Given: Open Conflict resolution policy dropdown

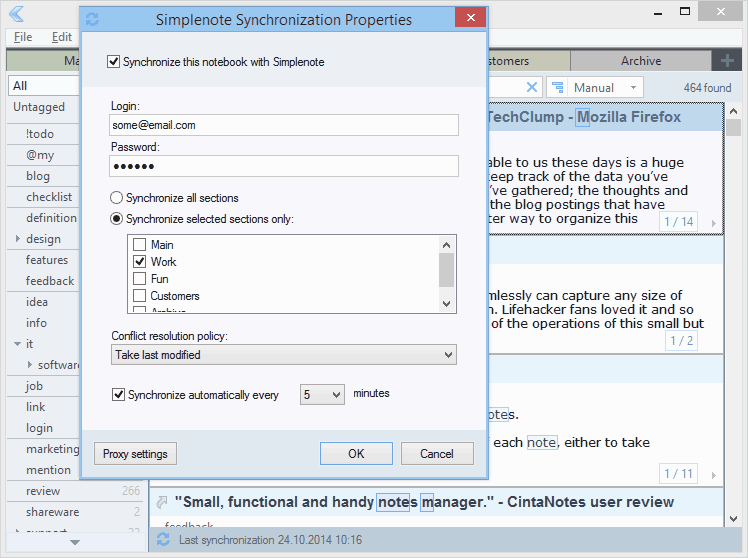Looking at the screenshot, I should point(284,355).
